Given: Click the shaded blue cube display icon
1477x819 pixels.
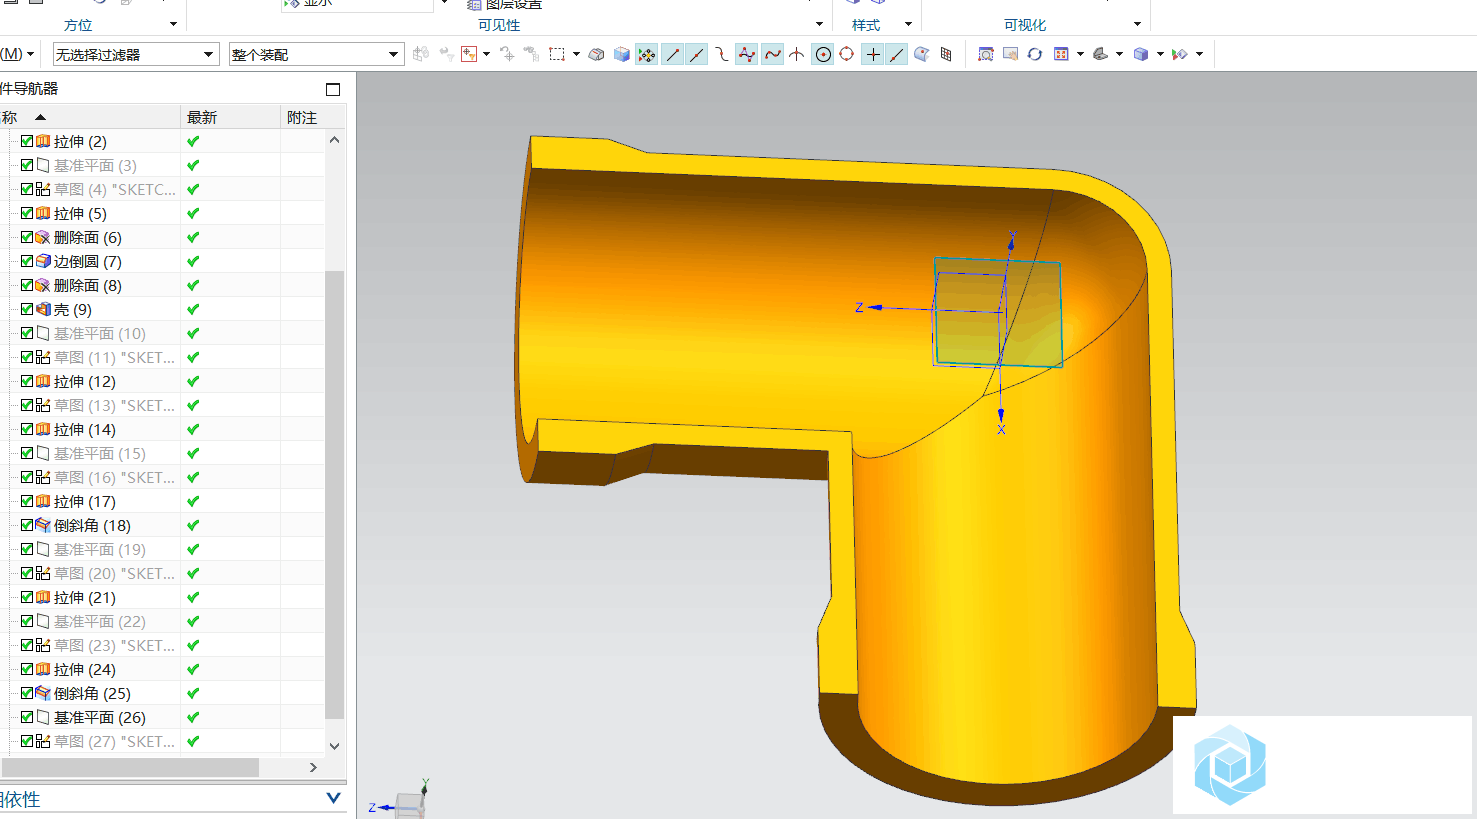Looking at the screenshot, I should tap(1141, 54).
